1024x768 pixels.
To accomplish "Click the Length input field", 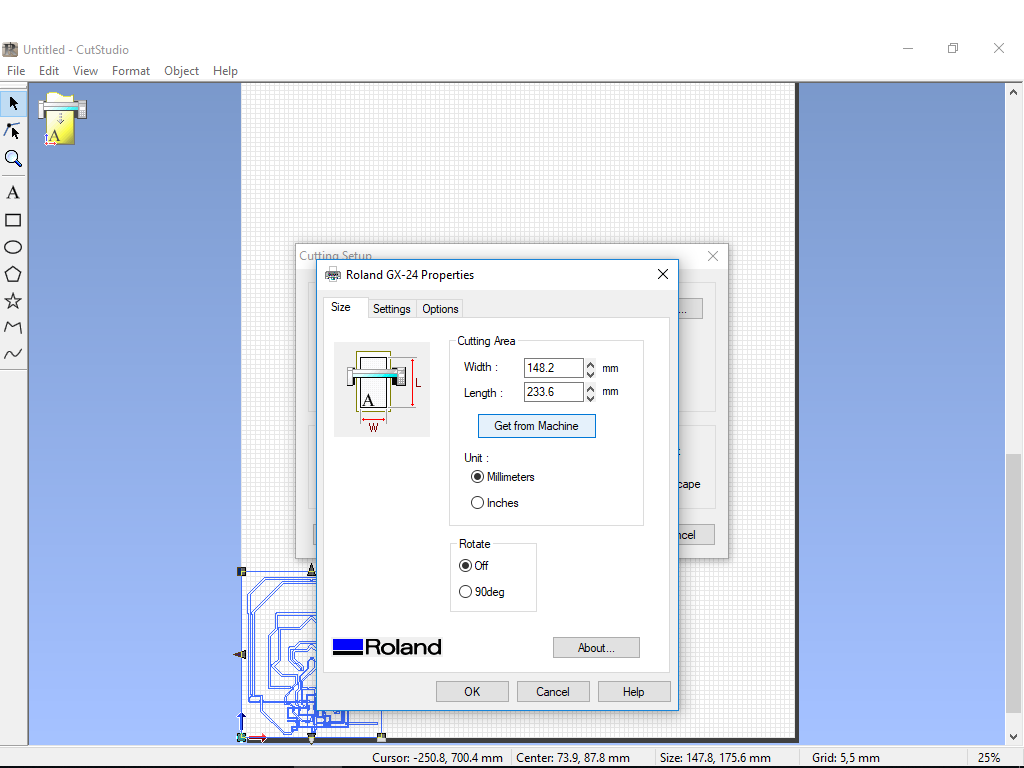I will (554, 392).
